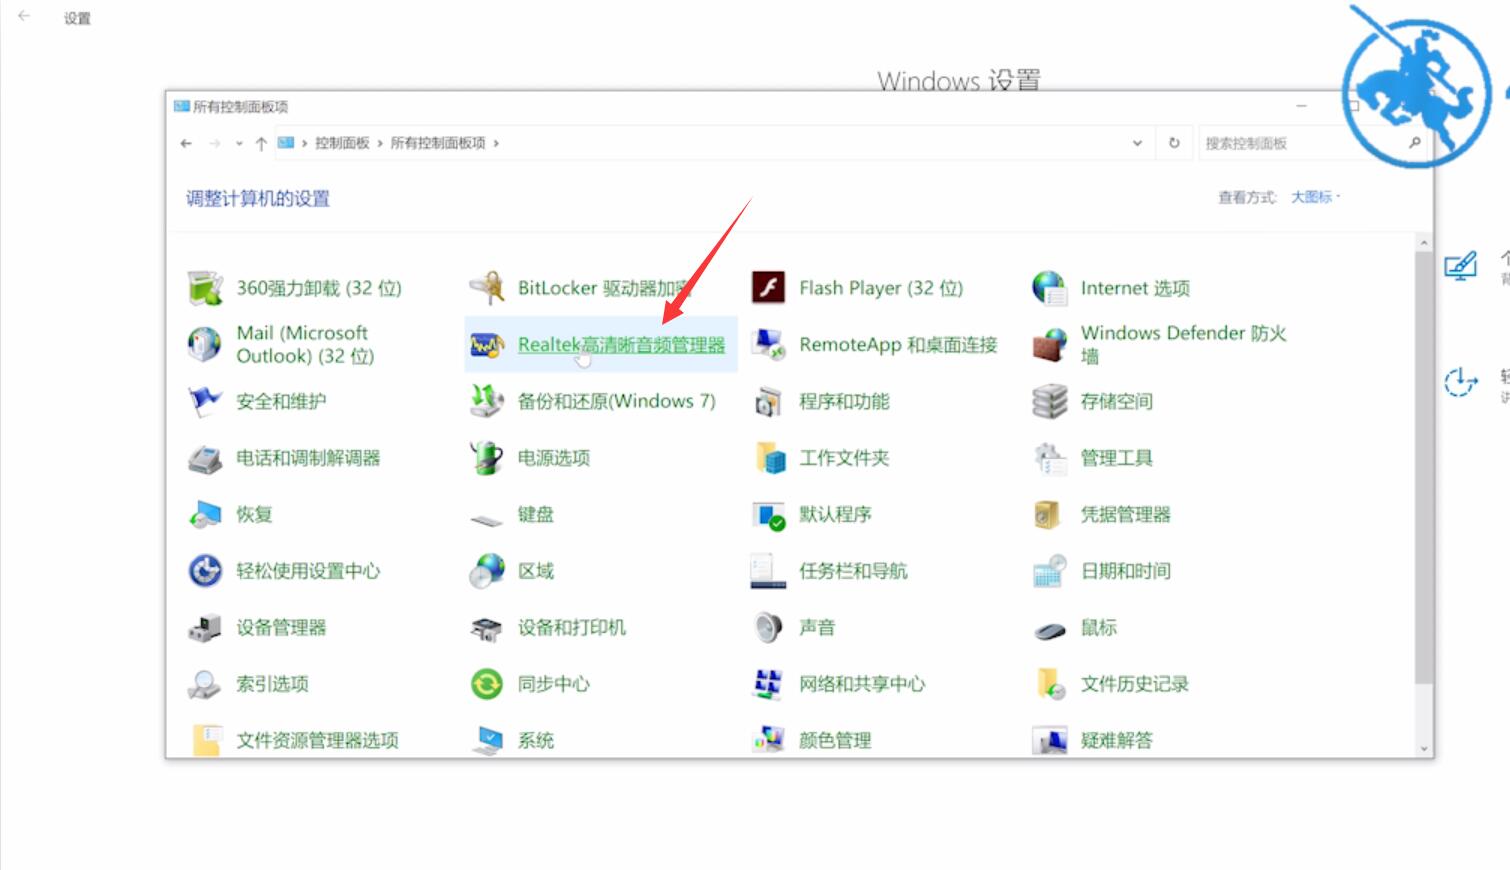Open BitLocker drive encryption icon
1510x870 pixels.
487,288
